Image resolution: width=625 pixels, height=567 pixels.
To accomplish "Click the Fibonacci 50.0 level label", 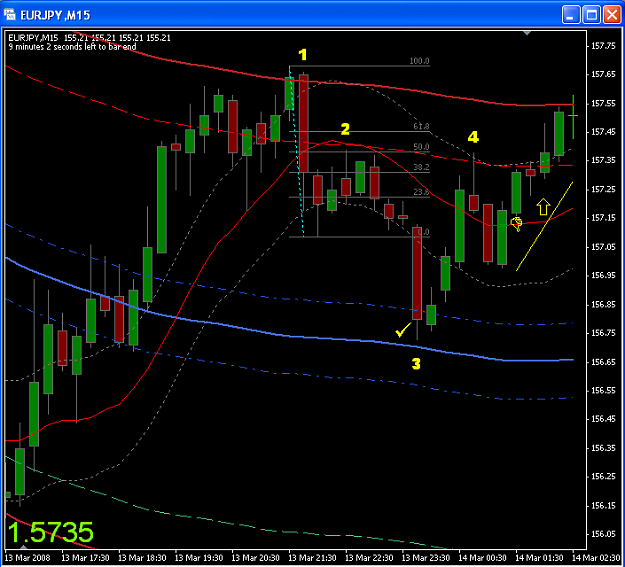I will coord(421,147).
